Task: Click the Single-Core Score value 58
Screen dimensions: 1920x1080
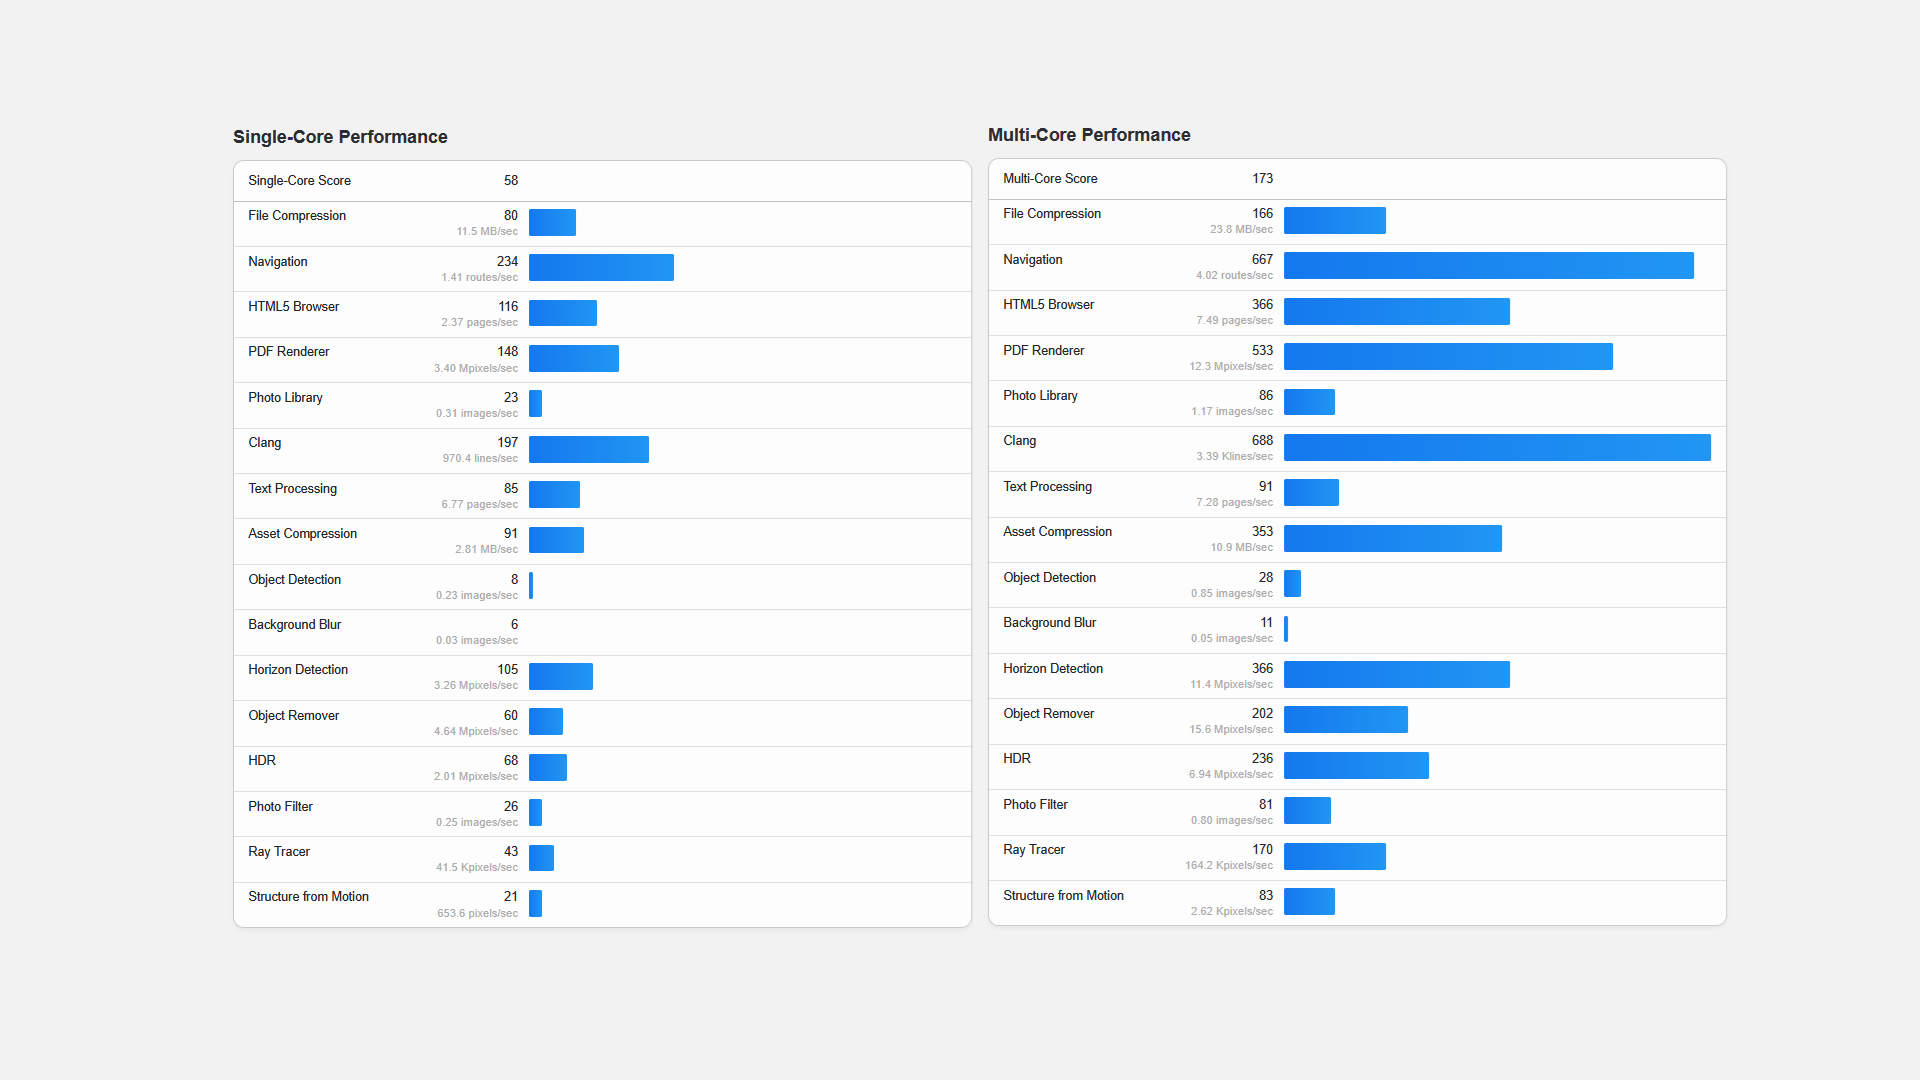Action: pos(511,181)
